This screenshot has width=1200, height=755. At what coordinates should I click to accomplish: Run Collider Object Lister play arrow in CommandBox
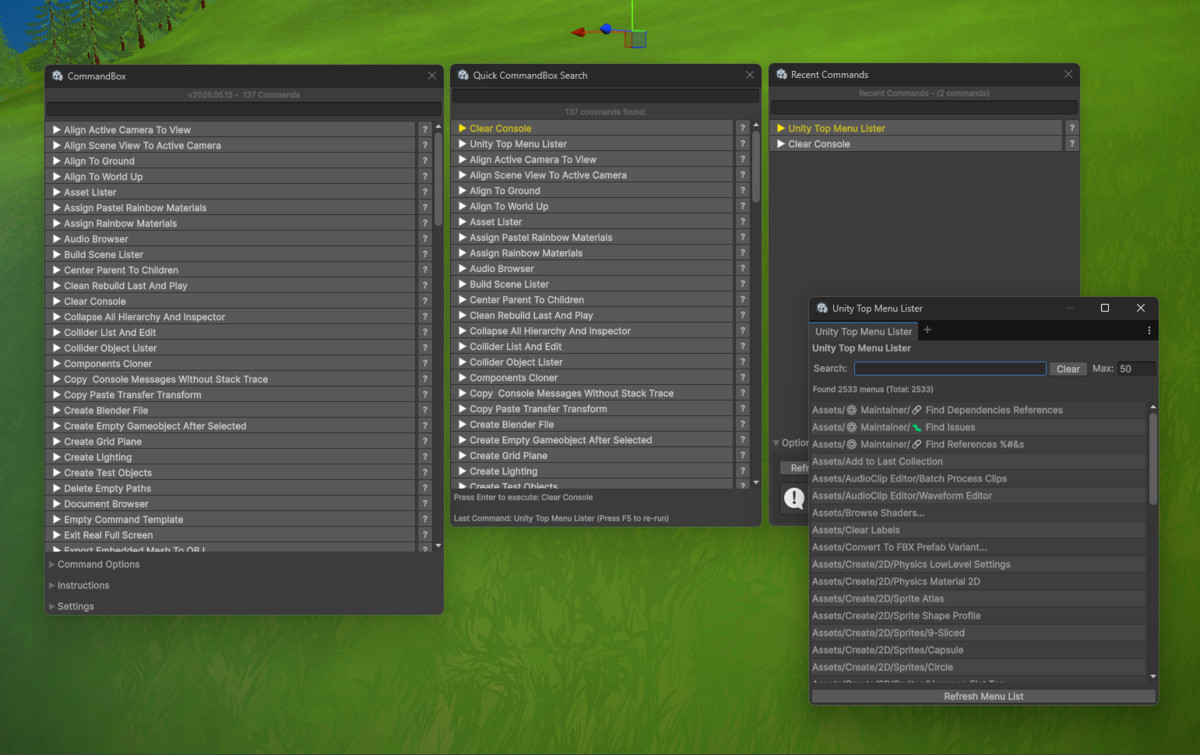click(x=57, y=348)
